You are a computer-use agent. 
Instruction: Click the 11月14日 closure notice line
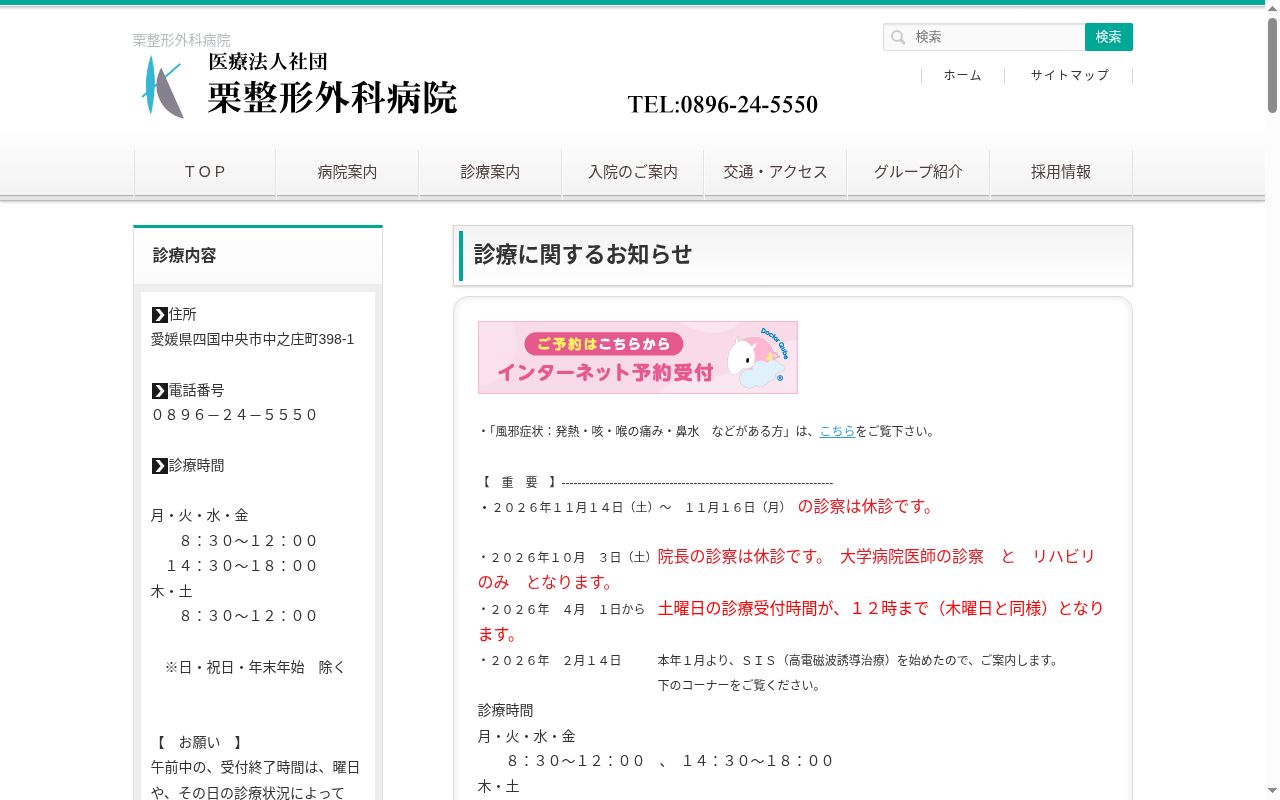(709, 507)
